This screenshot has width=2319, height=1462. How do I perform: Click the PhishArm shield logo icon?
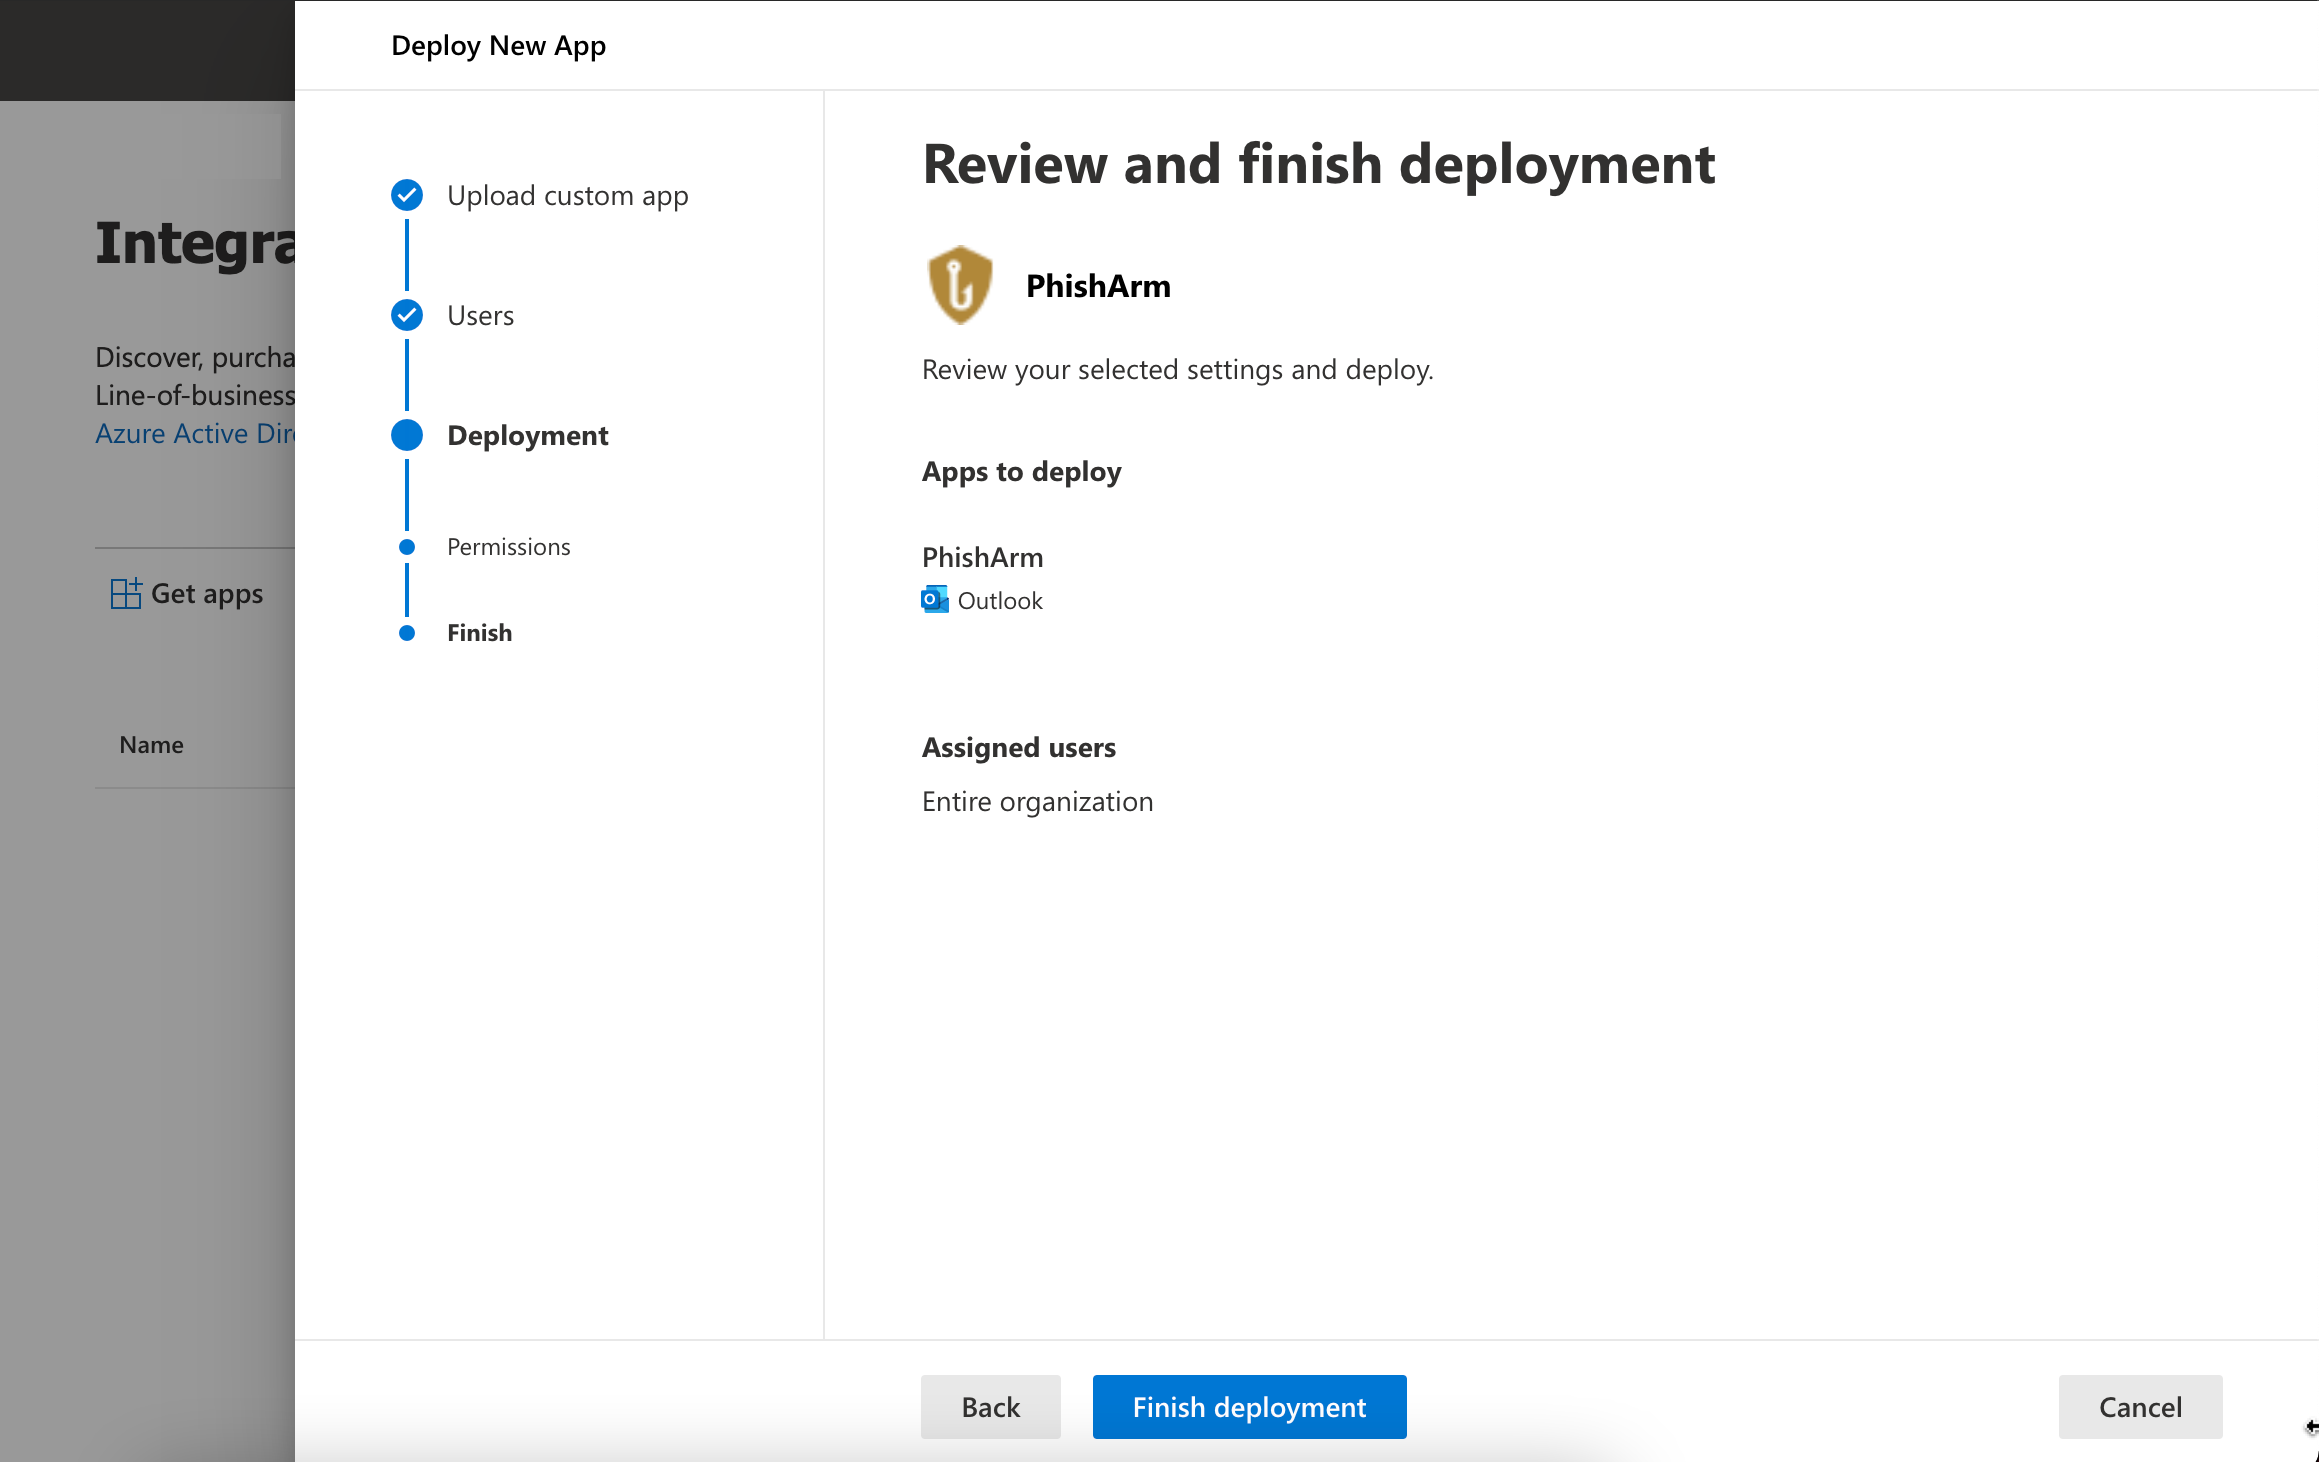[x=959, y=285]
